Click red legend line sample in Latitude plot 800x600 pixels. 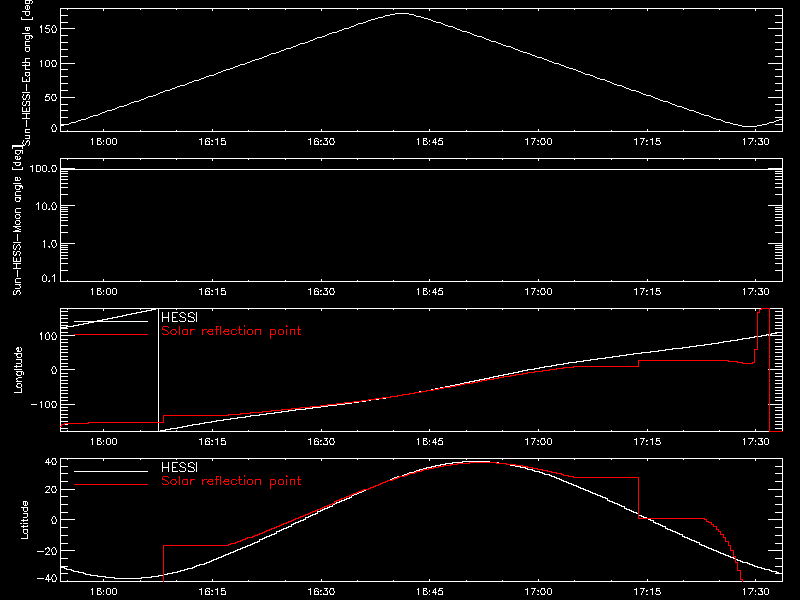[x=111, y=485]
